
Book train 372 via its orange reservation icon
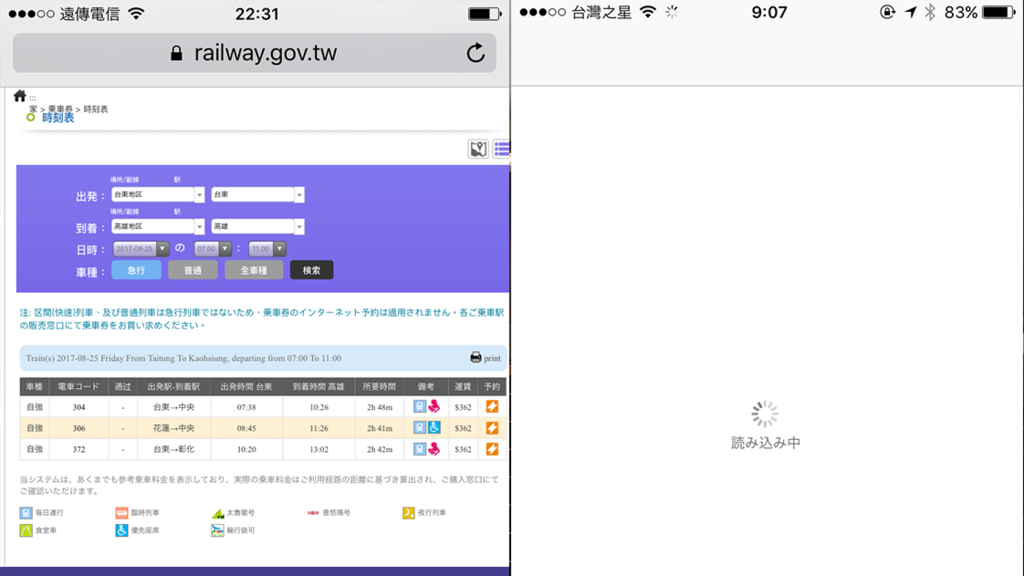pos(492,449)
